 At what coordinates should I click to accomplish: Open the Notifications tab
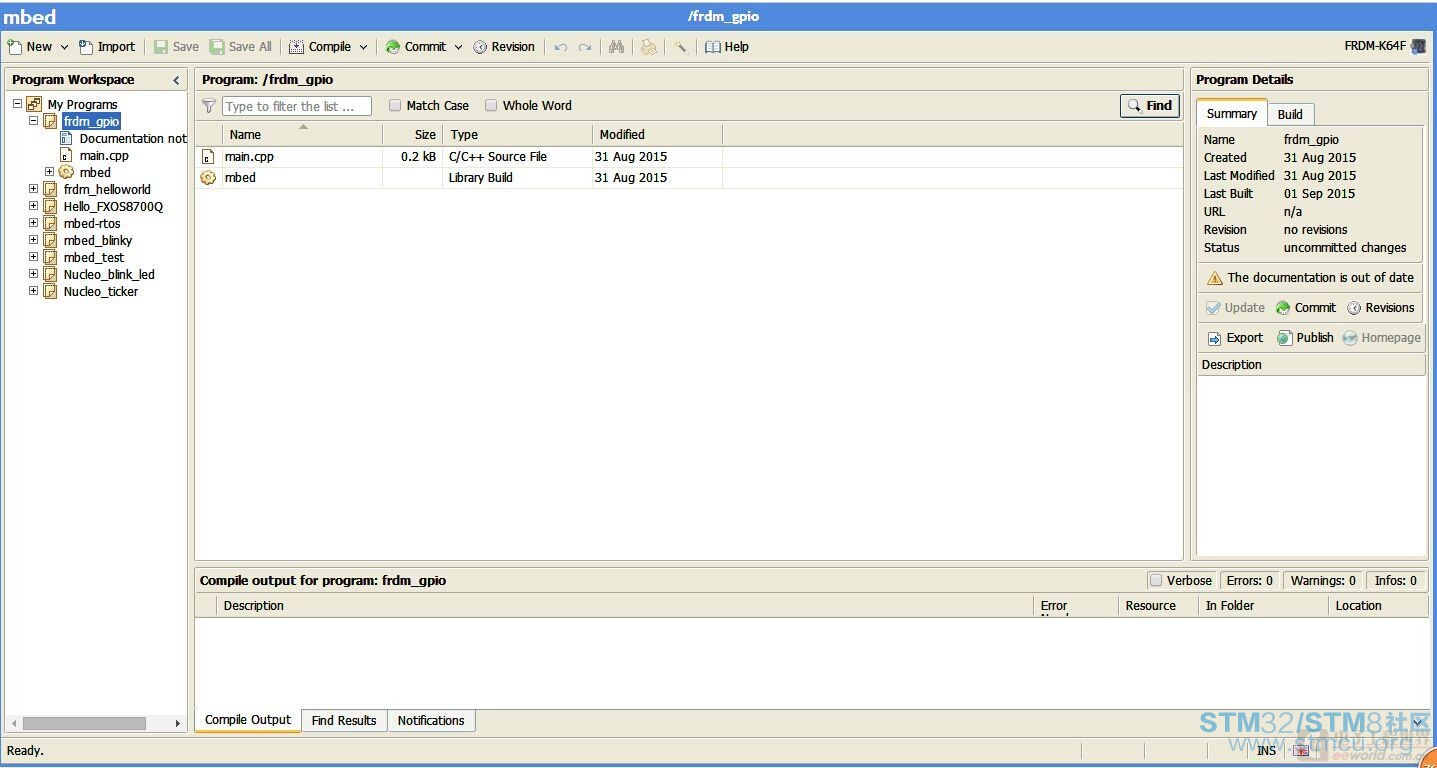(x=431, y=721)
